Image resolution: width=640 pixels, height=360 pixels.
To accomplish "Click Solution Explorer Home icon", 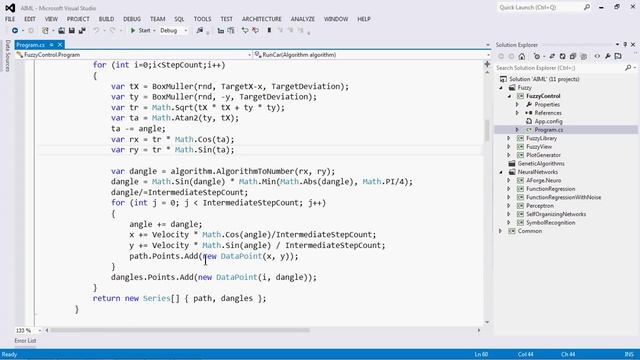I will (522, 56).
